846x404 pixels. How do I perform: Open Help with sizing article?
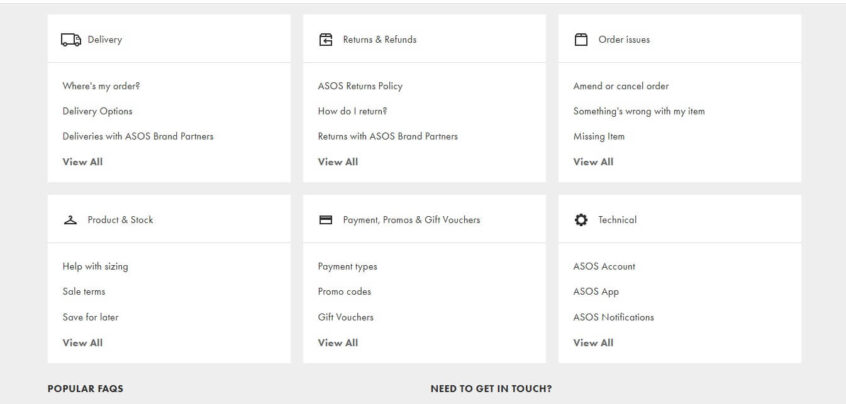95,266
